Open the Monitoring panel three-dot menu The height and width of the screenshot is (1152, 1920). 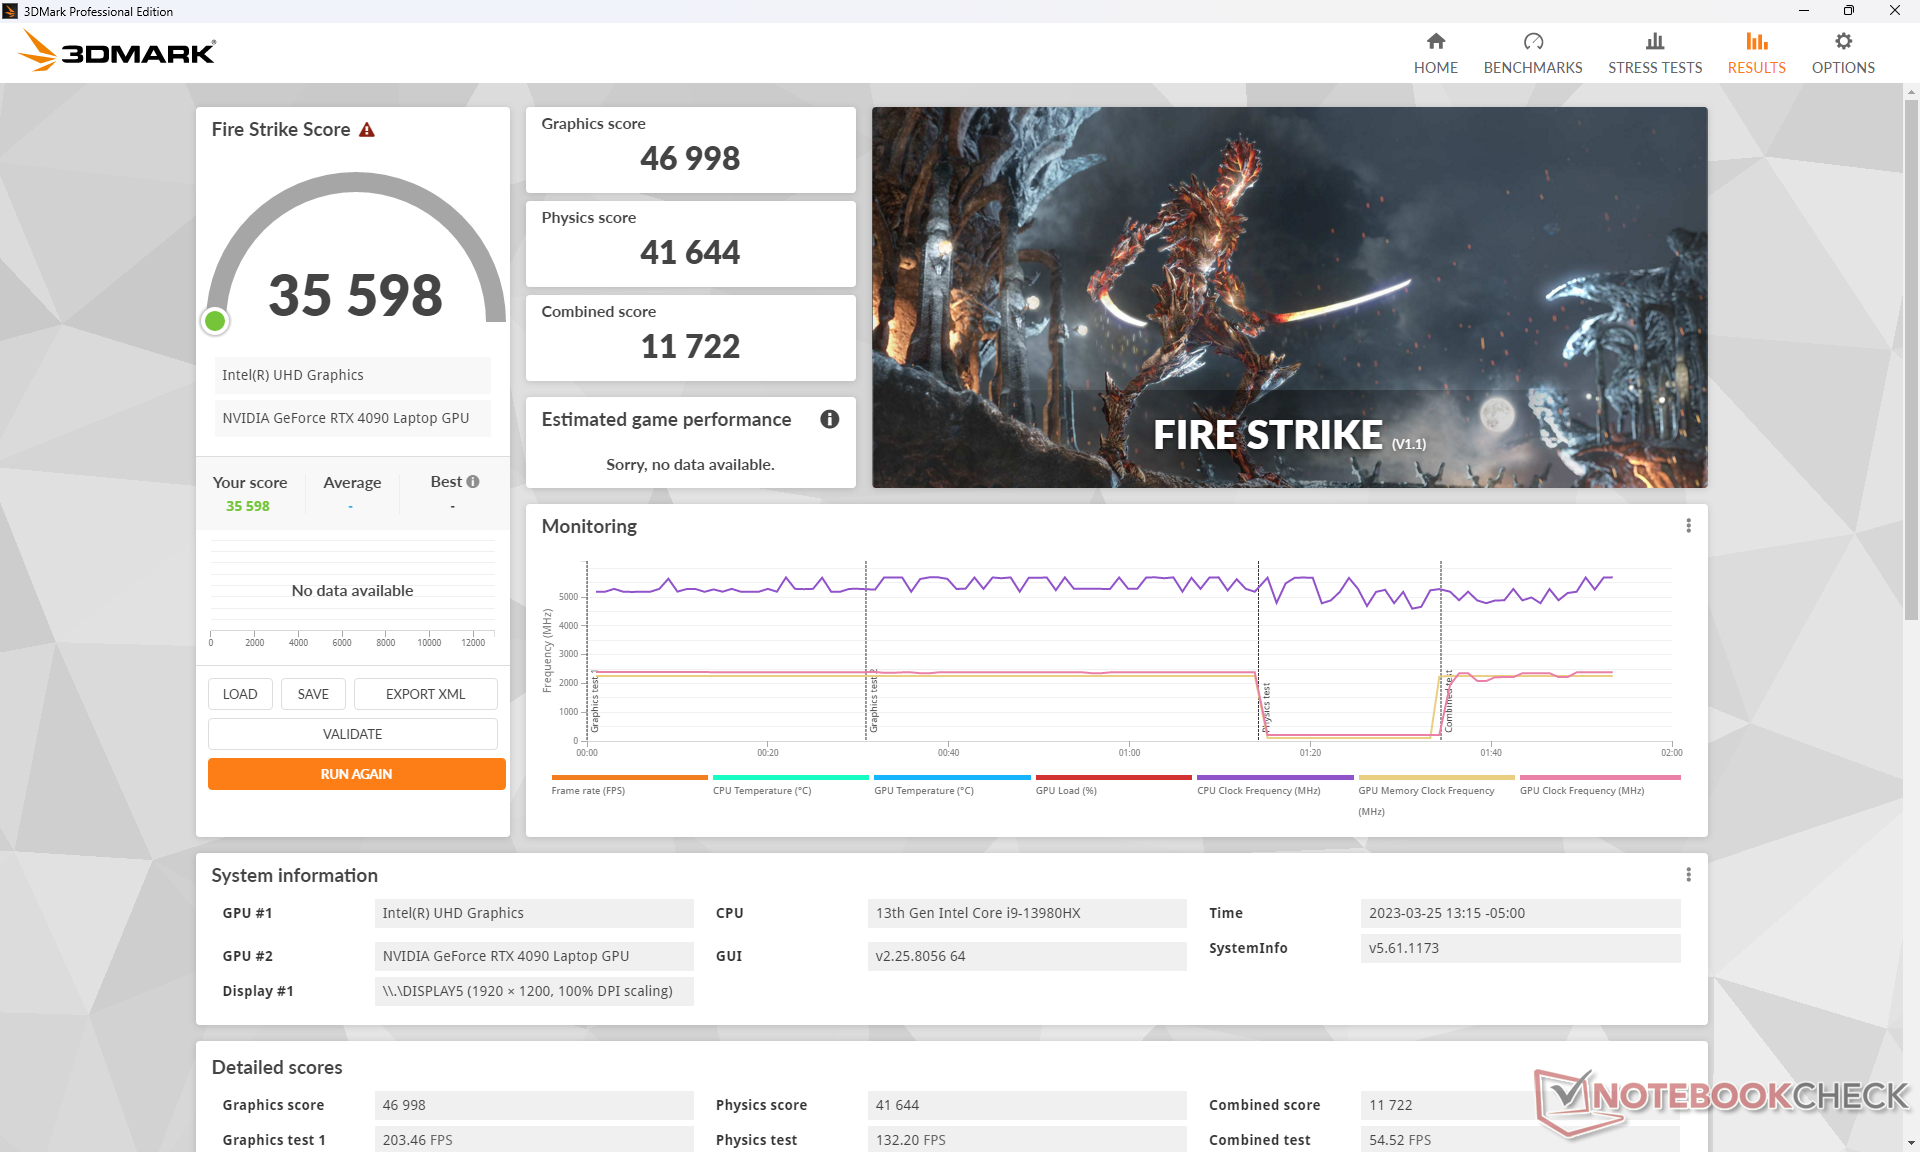(x=1688, y=526)
